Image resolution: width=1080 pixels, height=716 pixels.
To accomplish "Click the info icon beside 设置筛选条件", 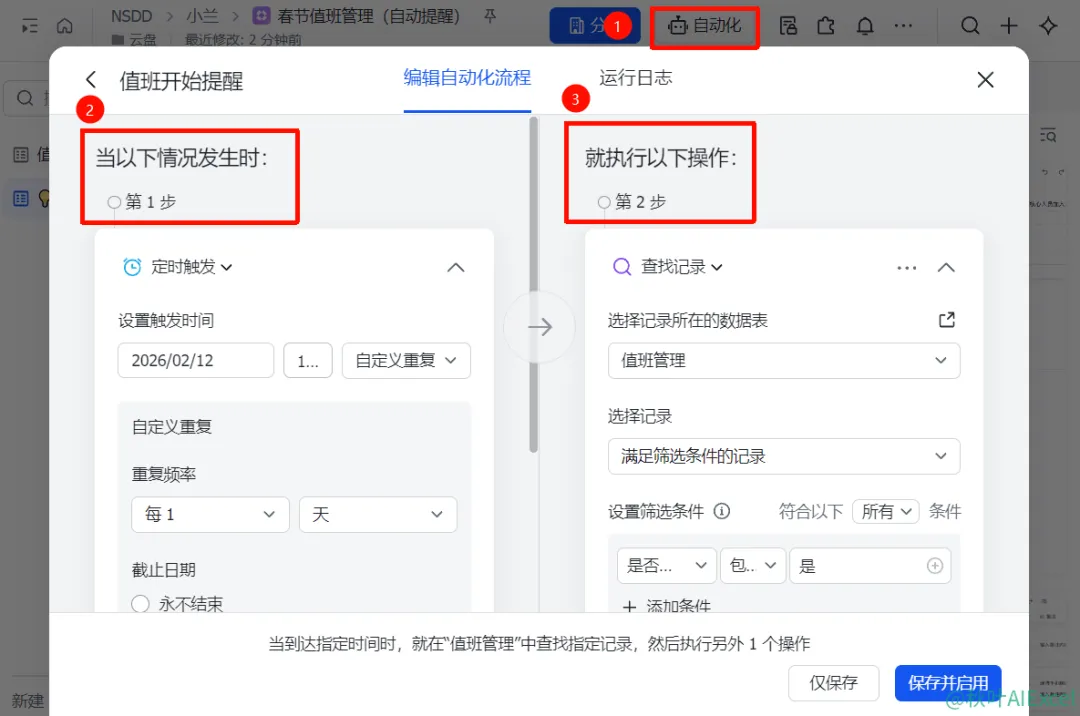I will coord(721,511).
